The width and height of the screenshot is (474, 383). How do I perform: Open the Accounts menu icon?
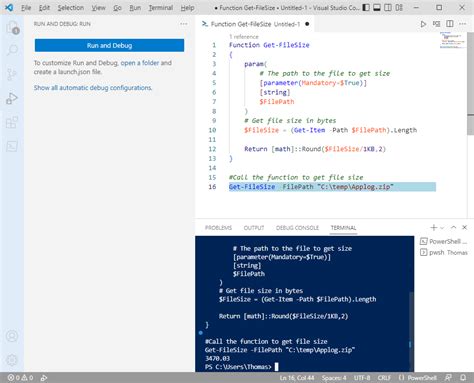[x=12, y=336]
